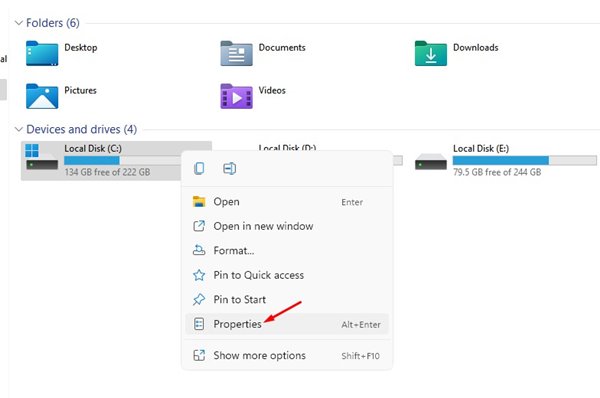Collapse the Devices and drives (4) chevron
This screenshot has height=398, width=600.
18,129
